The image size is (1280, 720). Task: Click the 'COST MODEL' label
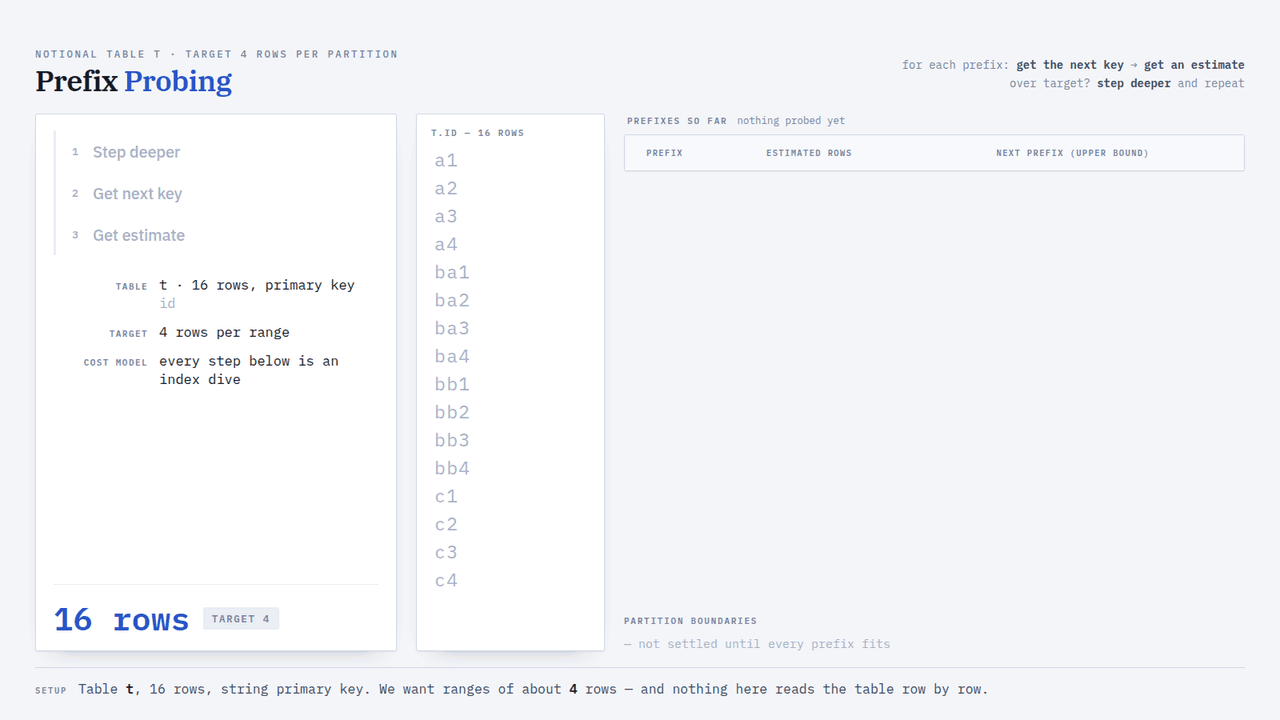[115, 362]
